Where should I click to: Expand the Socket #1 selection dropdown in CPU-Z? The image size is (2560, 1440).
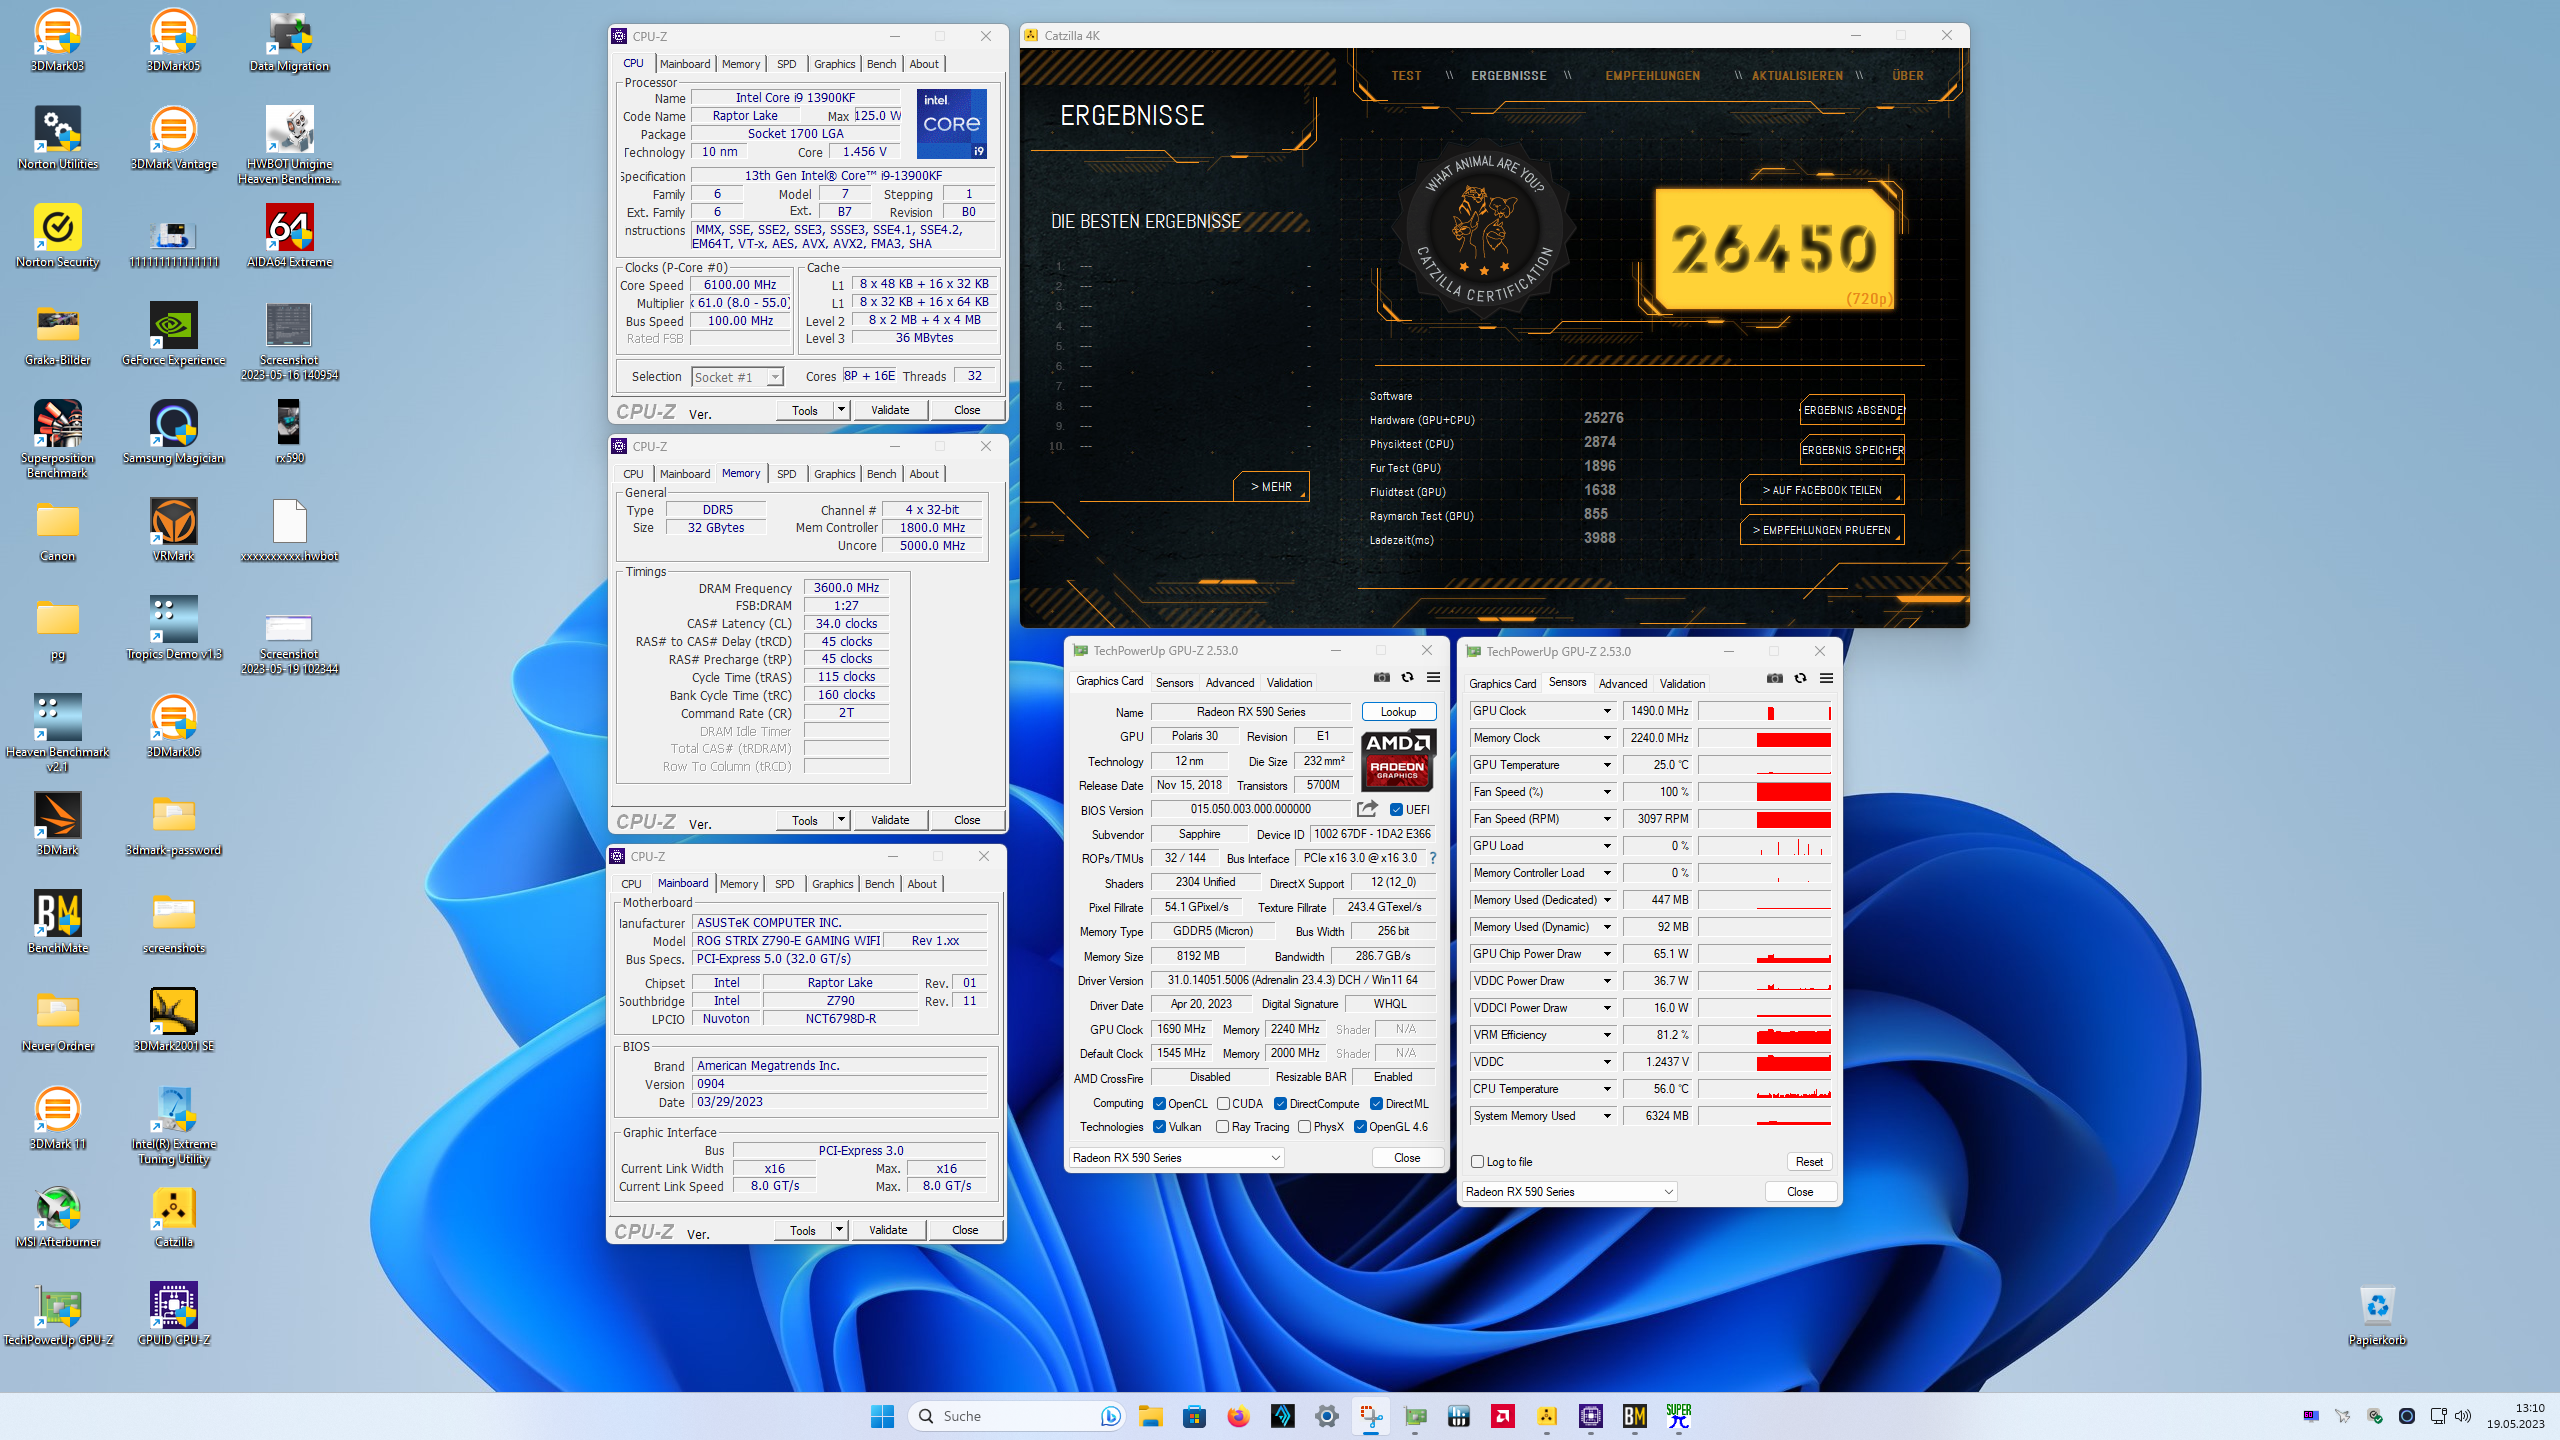(774, 377)
